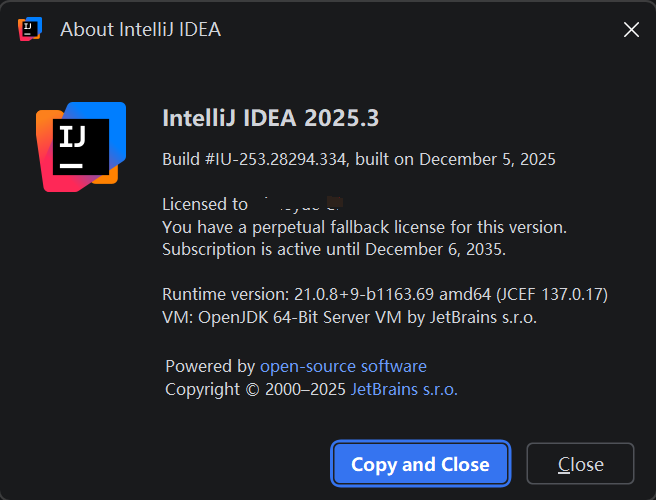Screen dimensions: 656x500
Task: Click the large IntelliJ IDEA IJ logo
Action: tap(81, 147)
